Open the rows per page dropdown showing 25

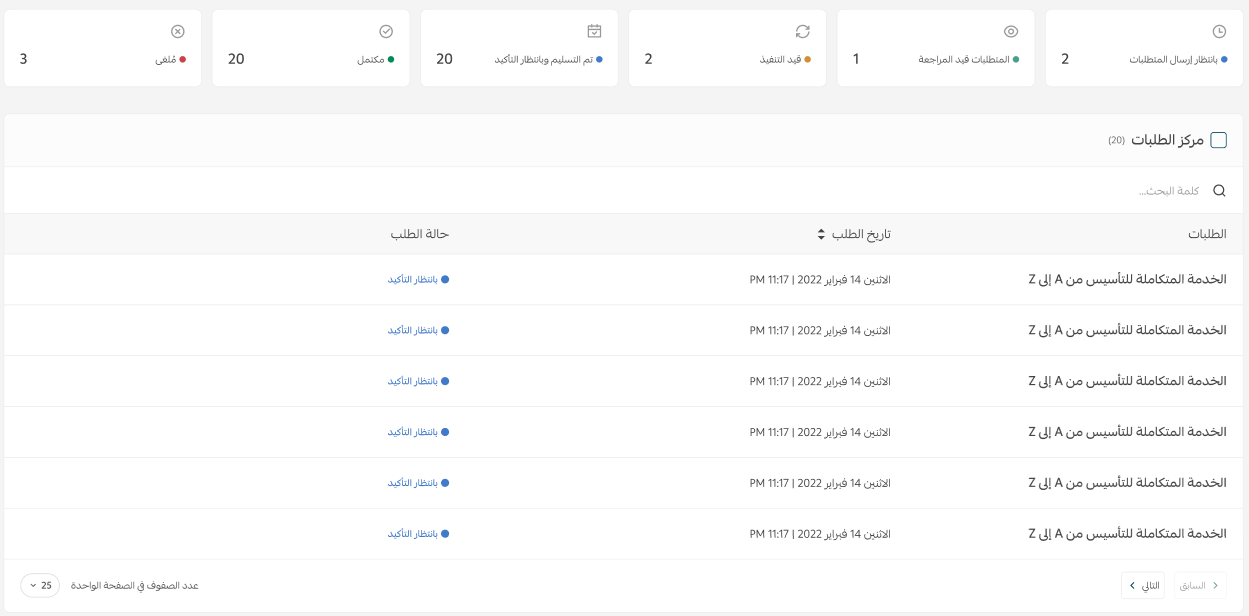tap(40, 585)
